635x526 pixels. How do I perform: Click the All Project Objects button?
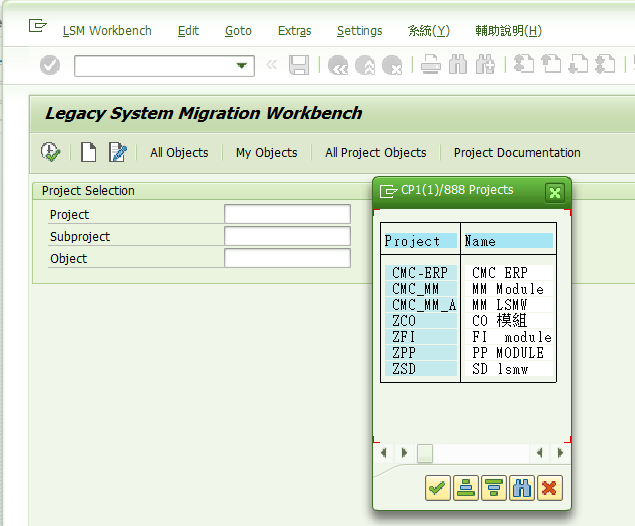pos(376,153)
